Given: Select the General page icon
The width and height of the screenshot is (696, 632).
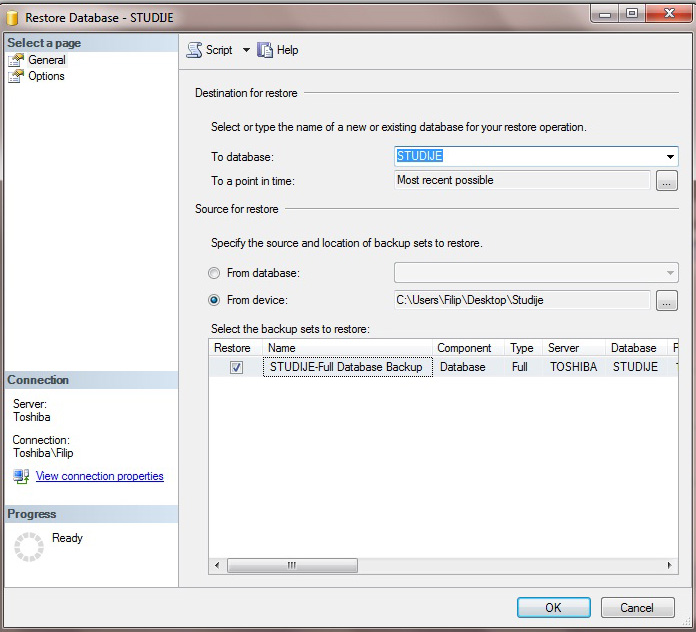Looking at the screenshot, I should [x=16, y=60].
